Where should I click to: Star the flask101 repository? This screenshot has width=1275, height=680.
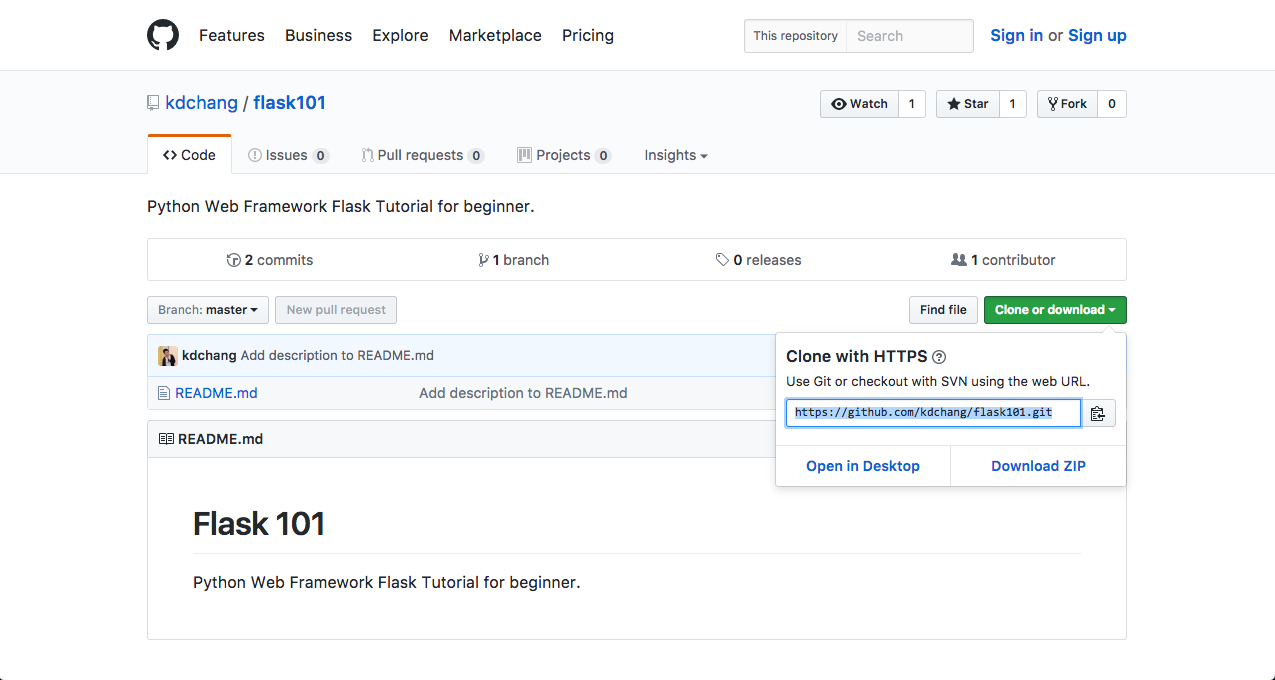point(967,104)
